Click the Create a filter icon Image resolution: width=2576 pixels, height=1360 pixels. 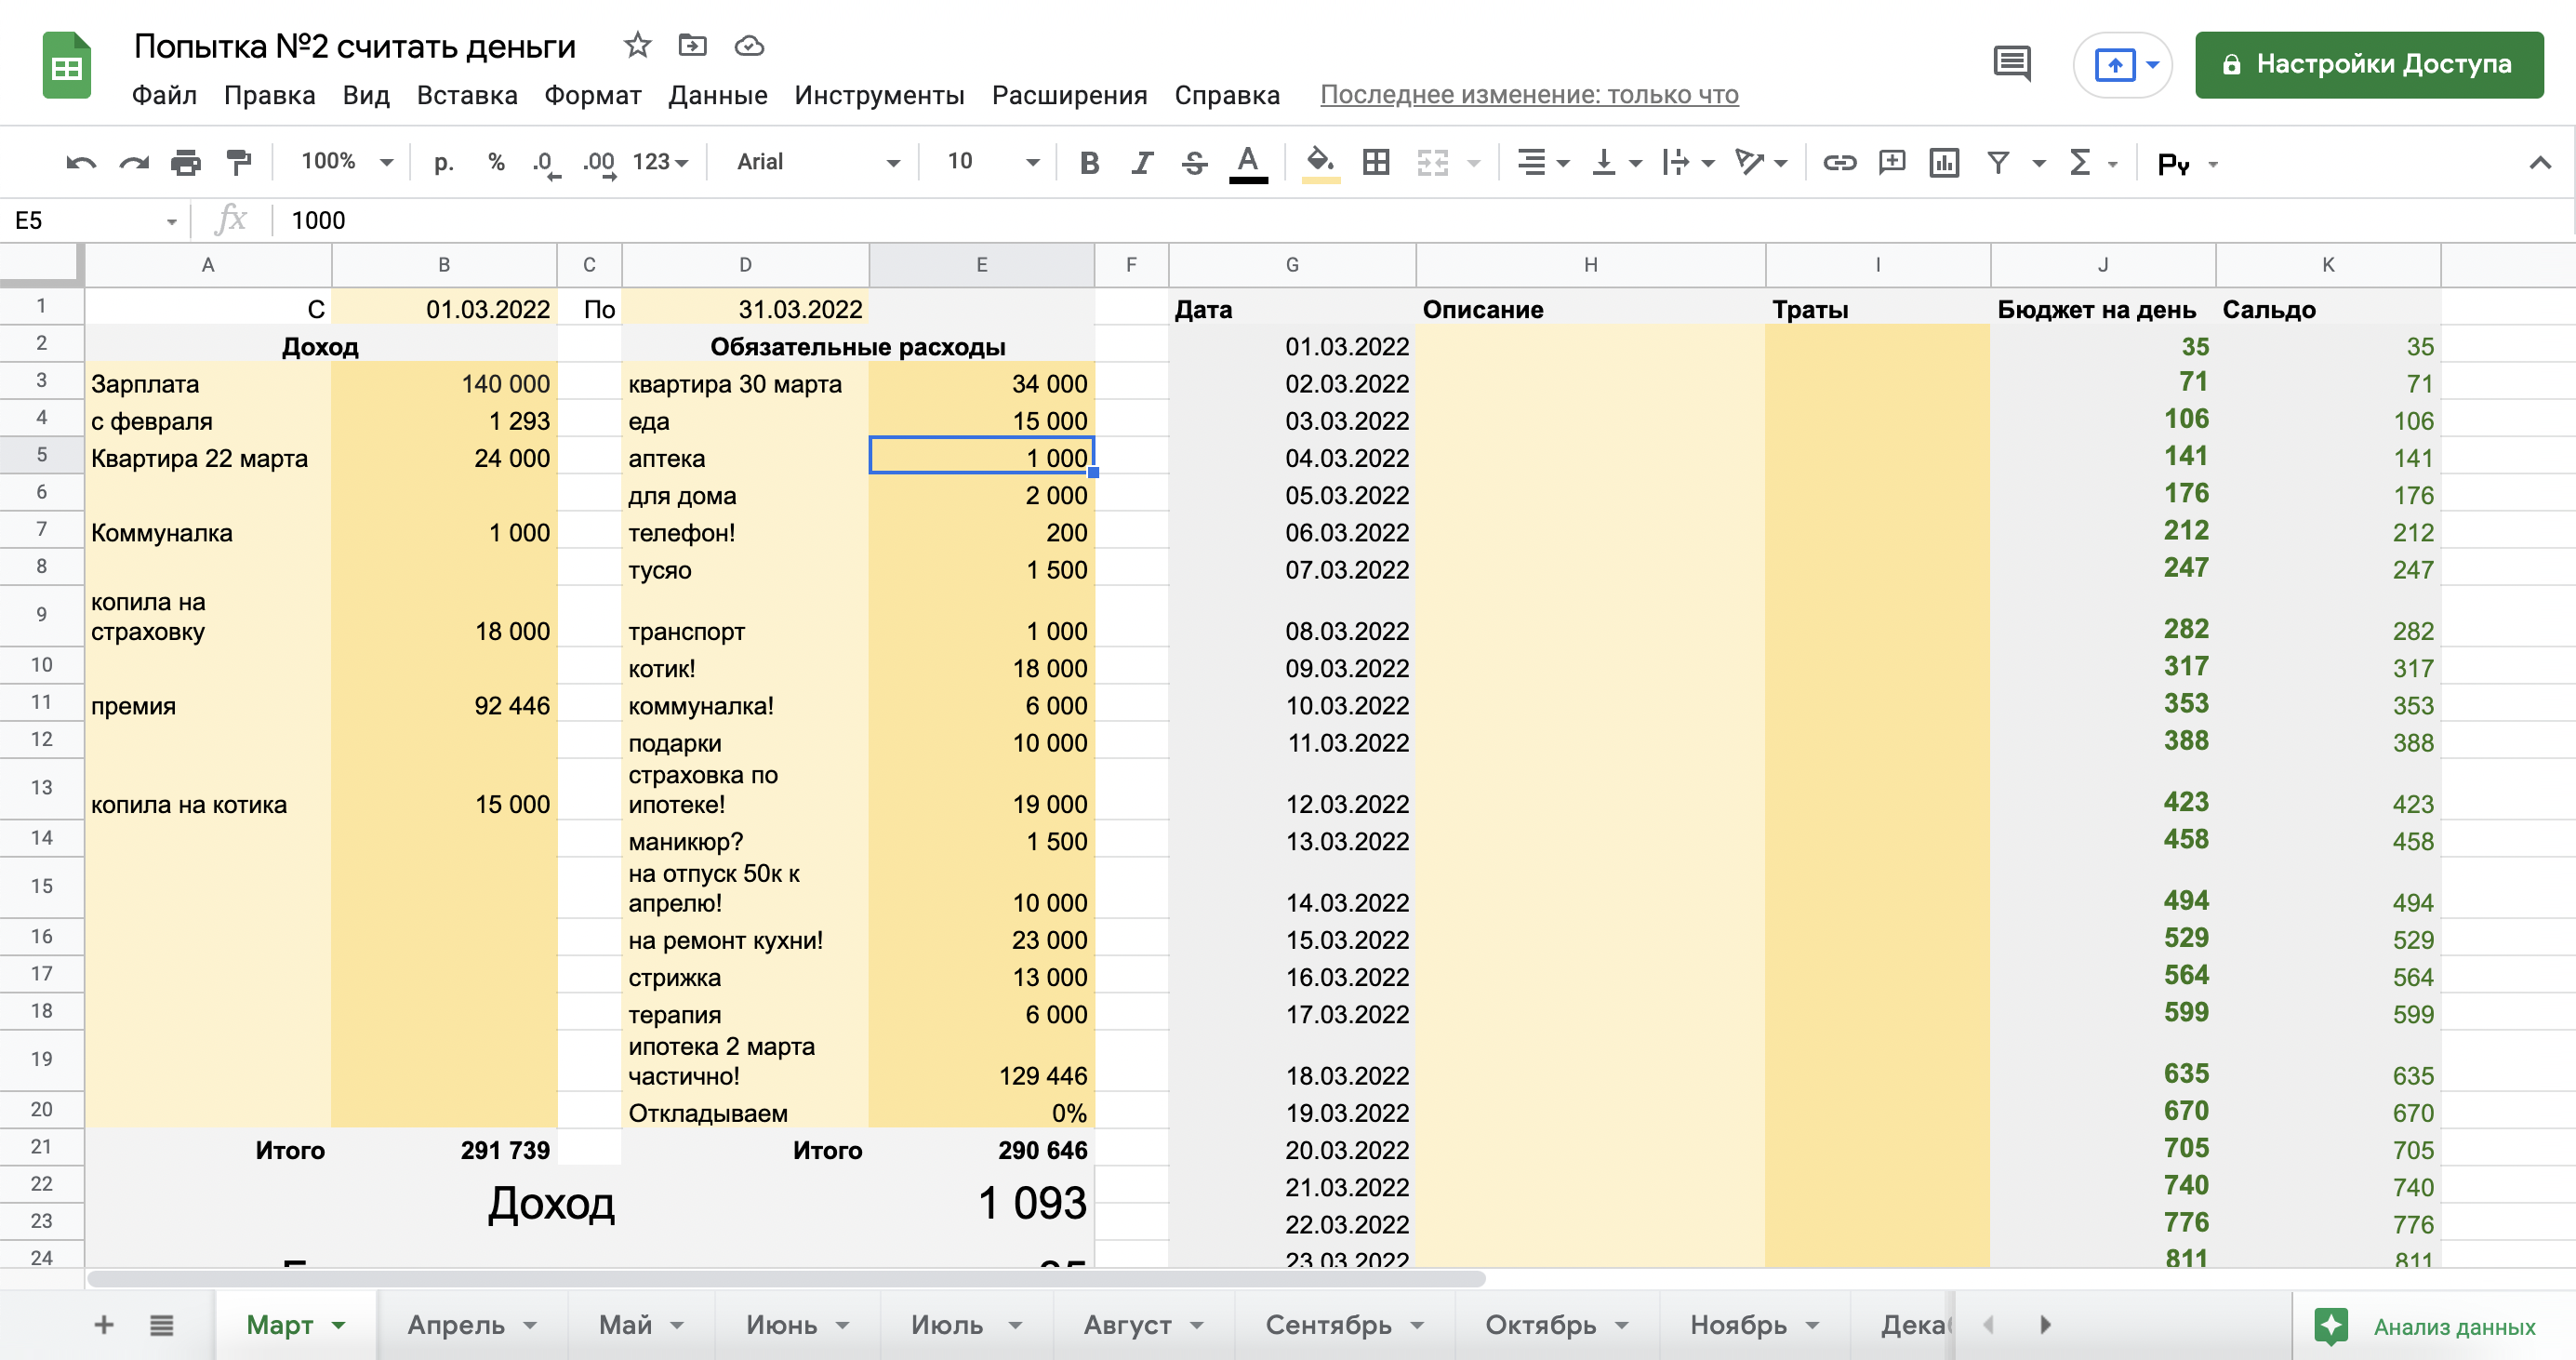click(x=1998, y=162)
